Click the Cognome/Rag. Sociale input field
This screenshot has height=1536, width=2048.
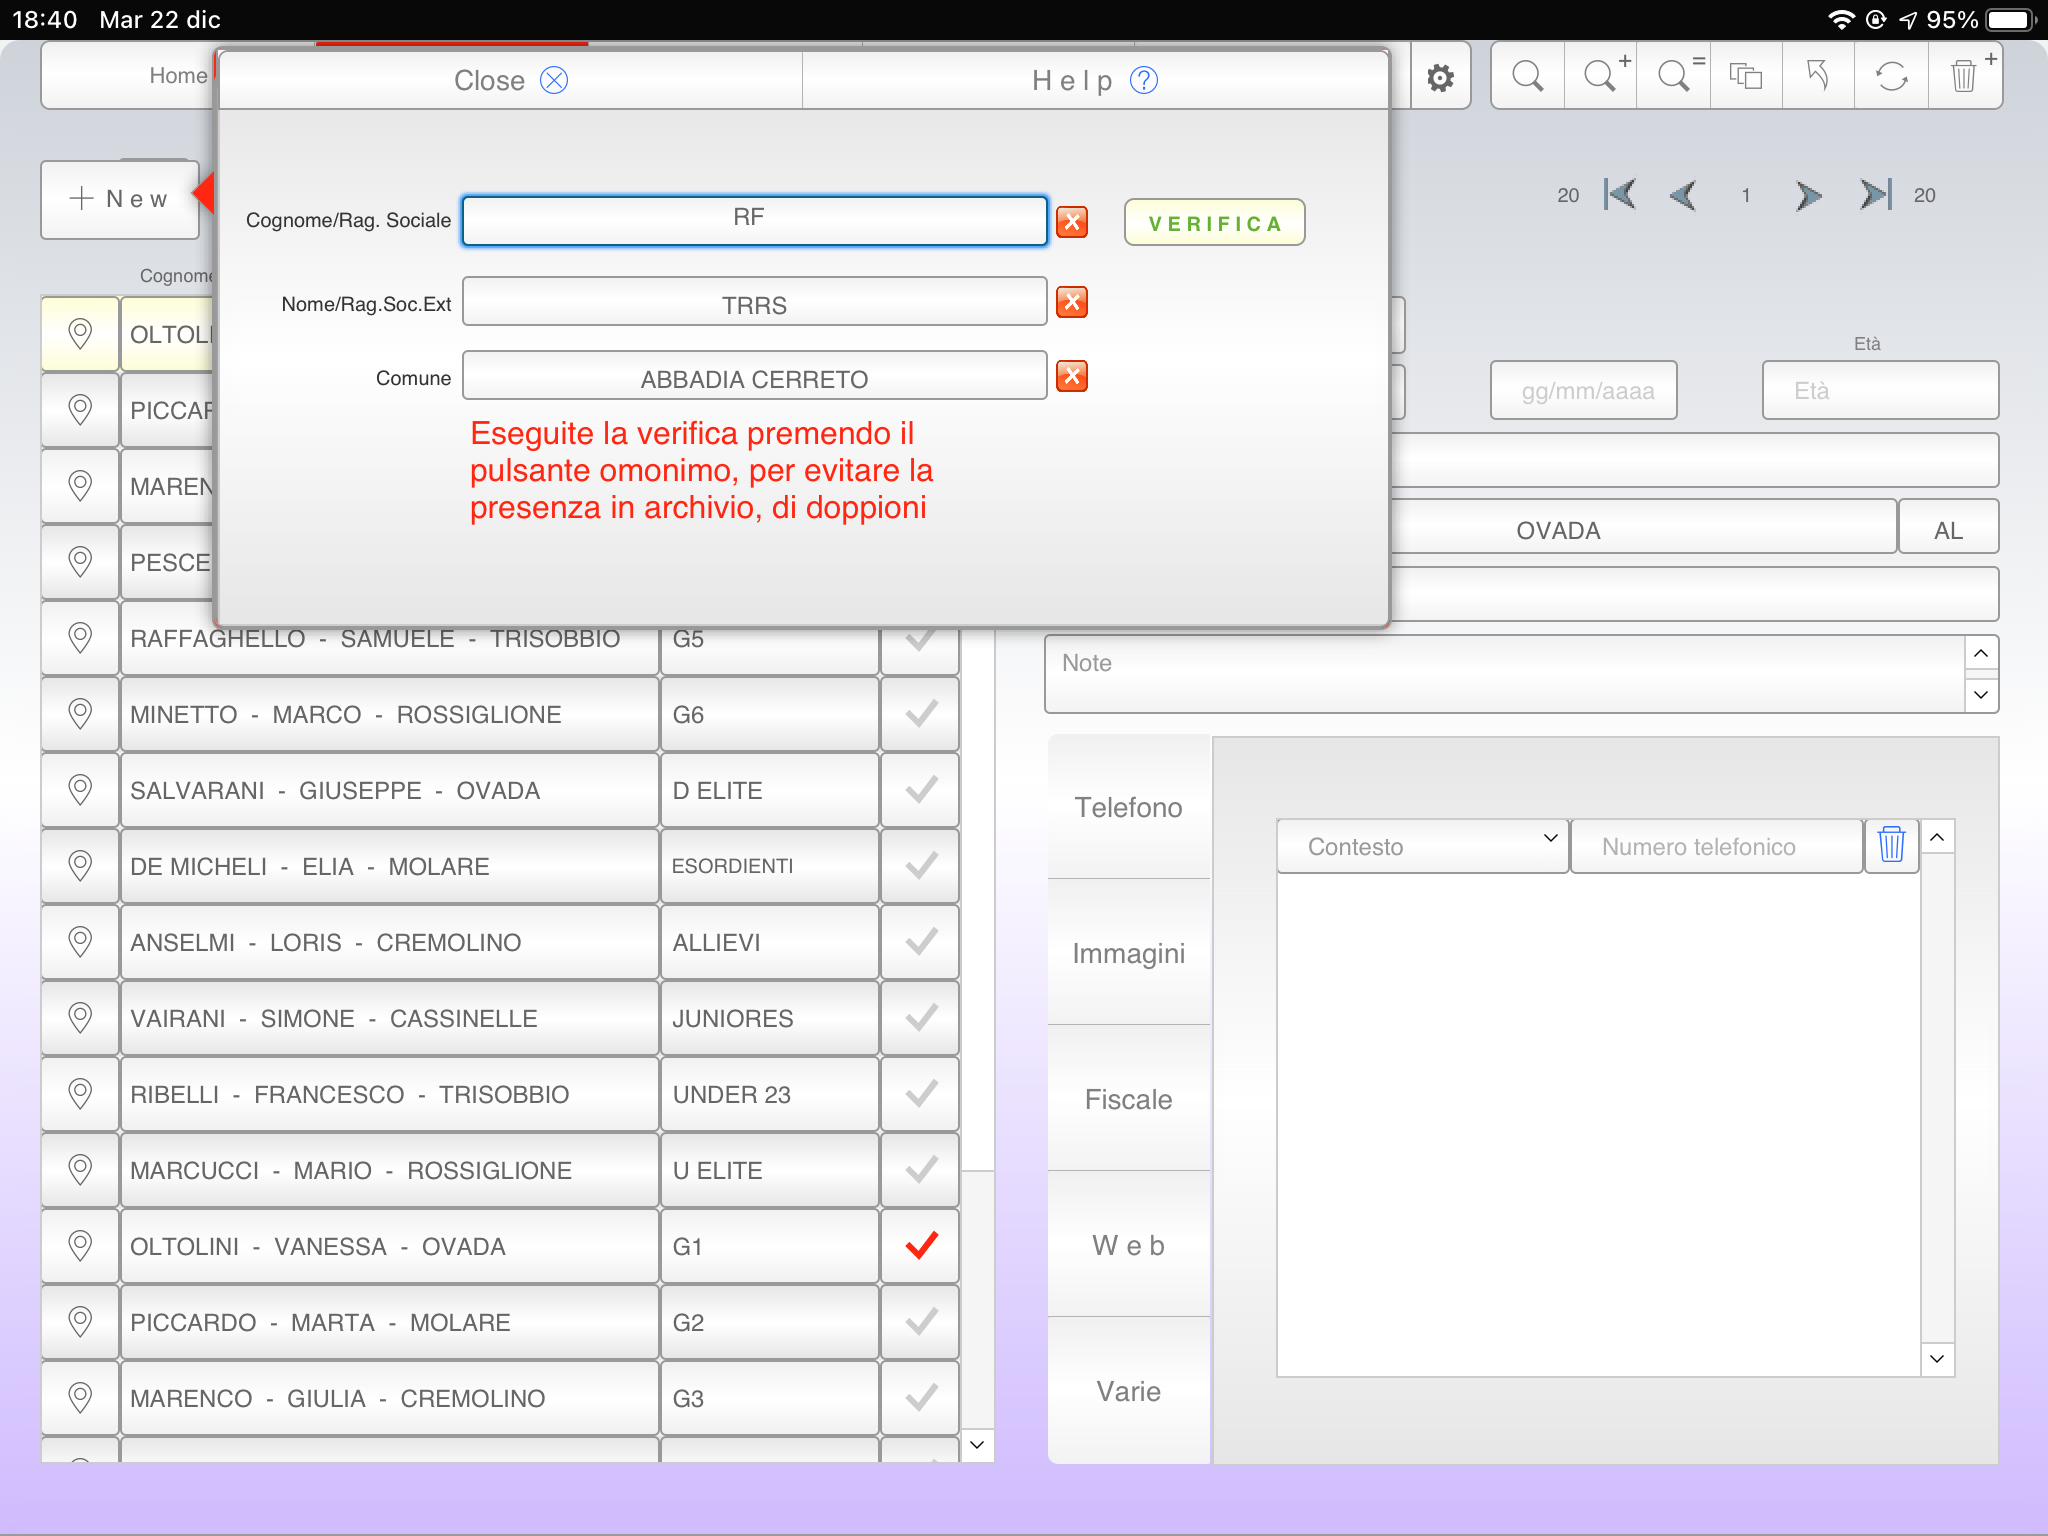754,220
